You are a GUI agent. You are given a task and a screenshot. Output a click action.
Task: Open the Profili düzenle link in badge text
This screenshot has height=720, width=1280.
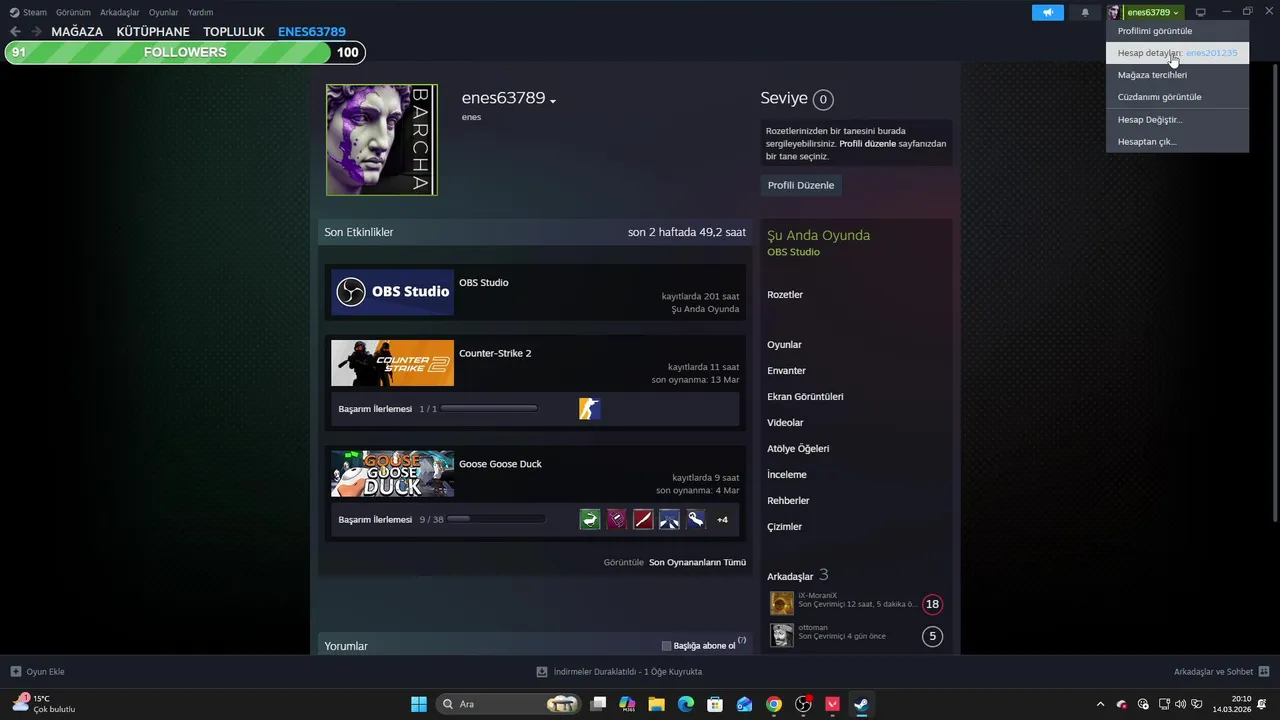point(867,144)
